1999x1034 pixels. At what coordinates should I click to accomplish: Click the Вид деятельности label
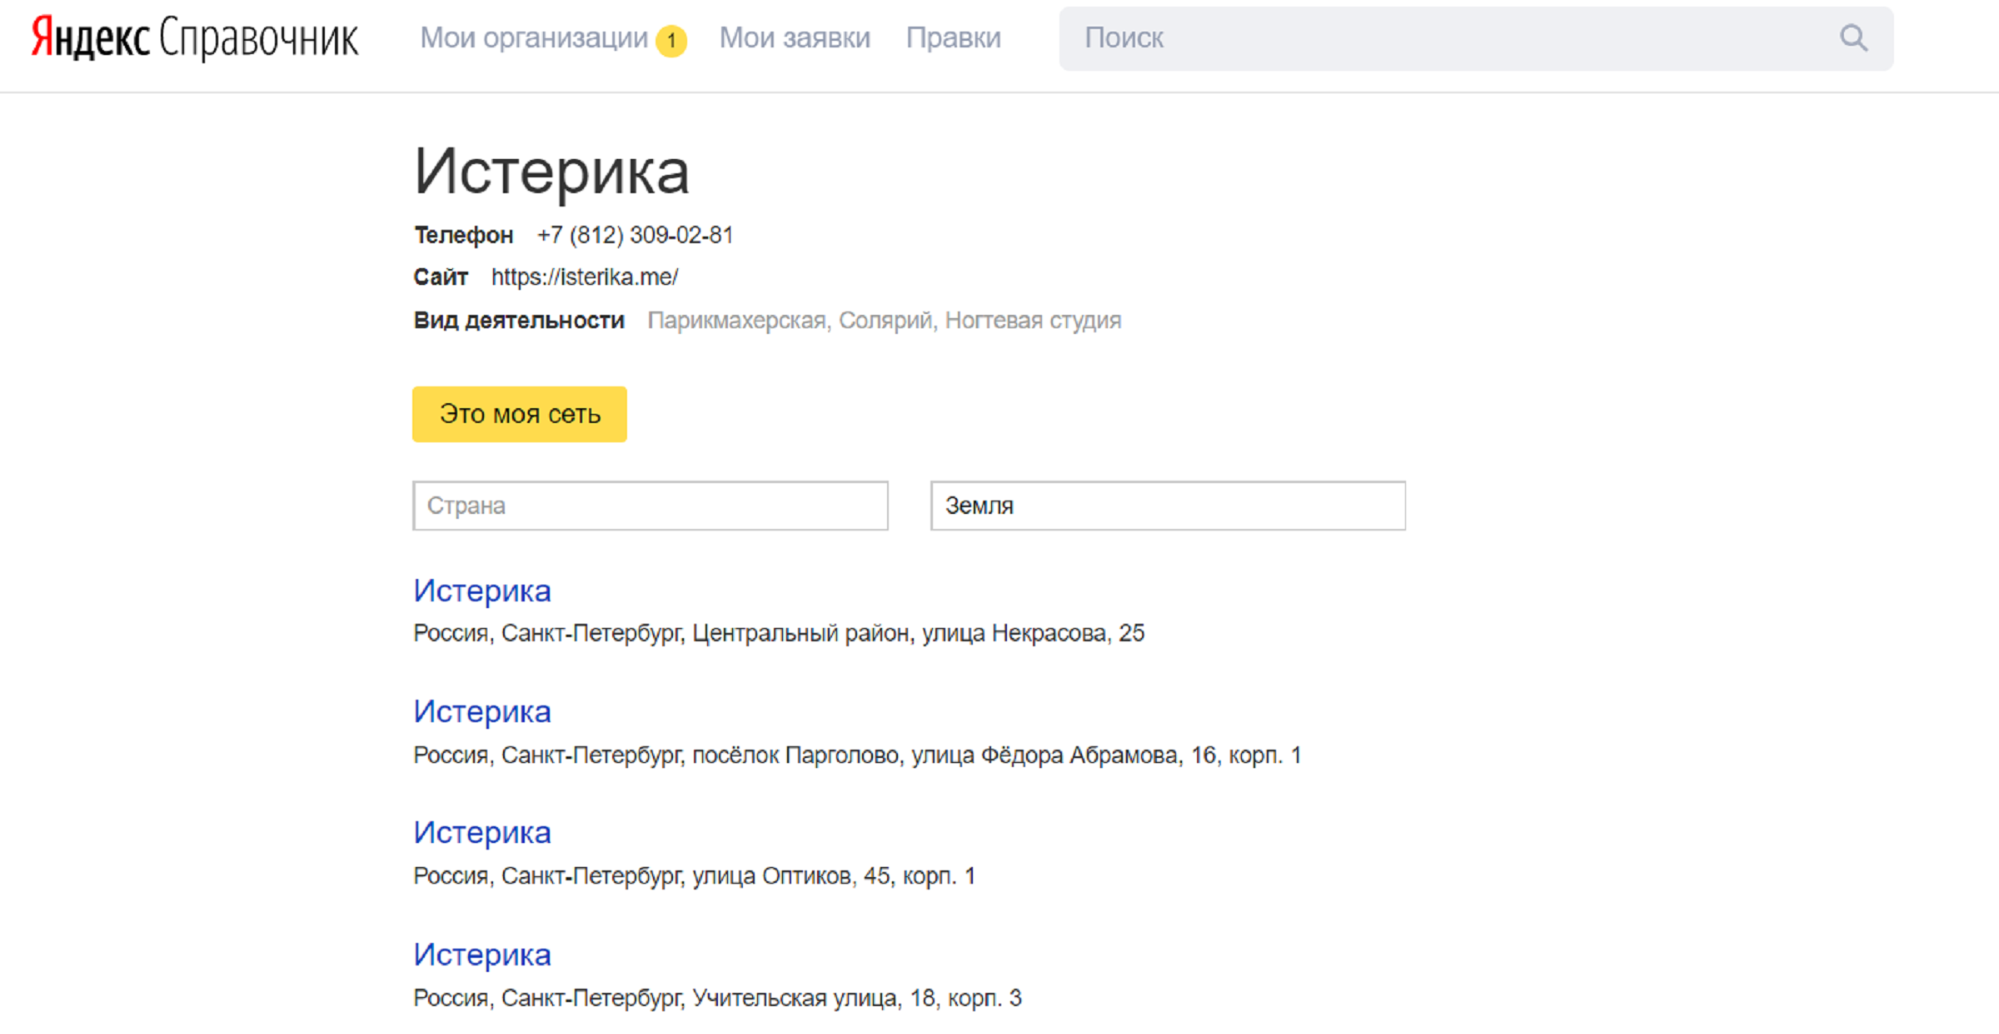pyautogui.click(x=519, y=320)
